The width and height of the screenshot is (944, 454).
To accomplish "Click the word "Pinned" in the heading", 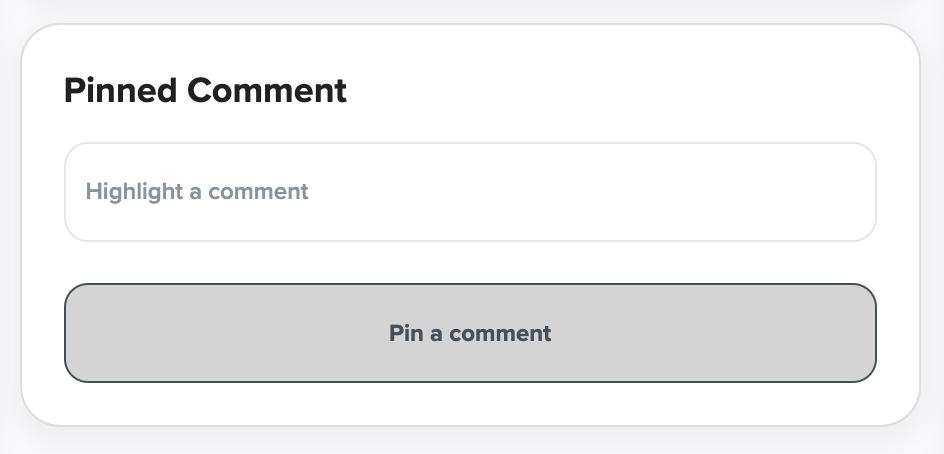I will coord(121,91).
